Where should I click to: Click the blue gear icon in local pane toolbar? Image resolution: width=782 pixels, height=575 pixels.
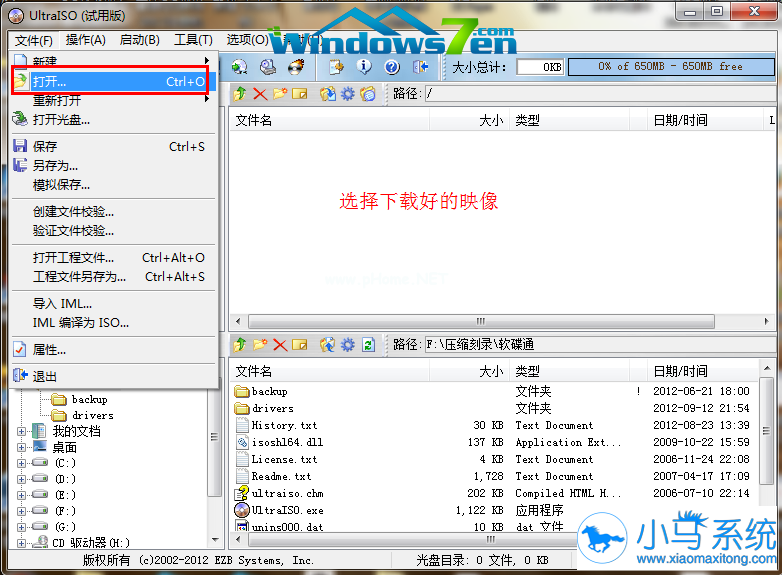click(348, 345)
